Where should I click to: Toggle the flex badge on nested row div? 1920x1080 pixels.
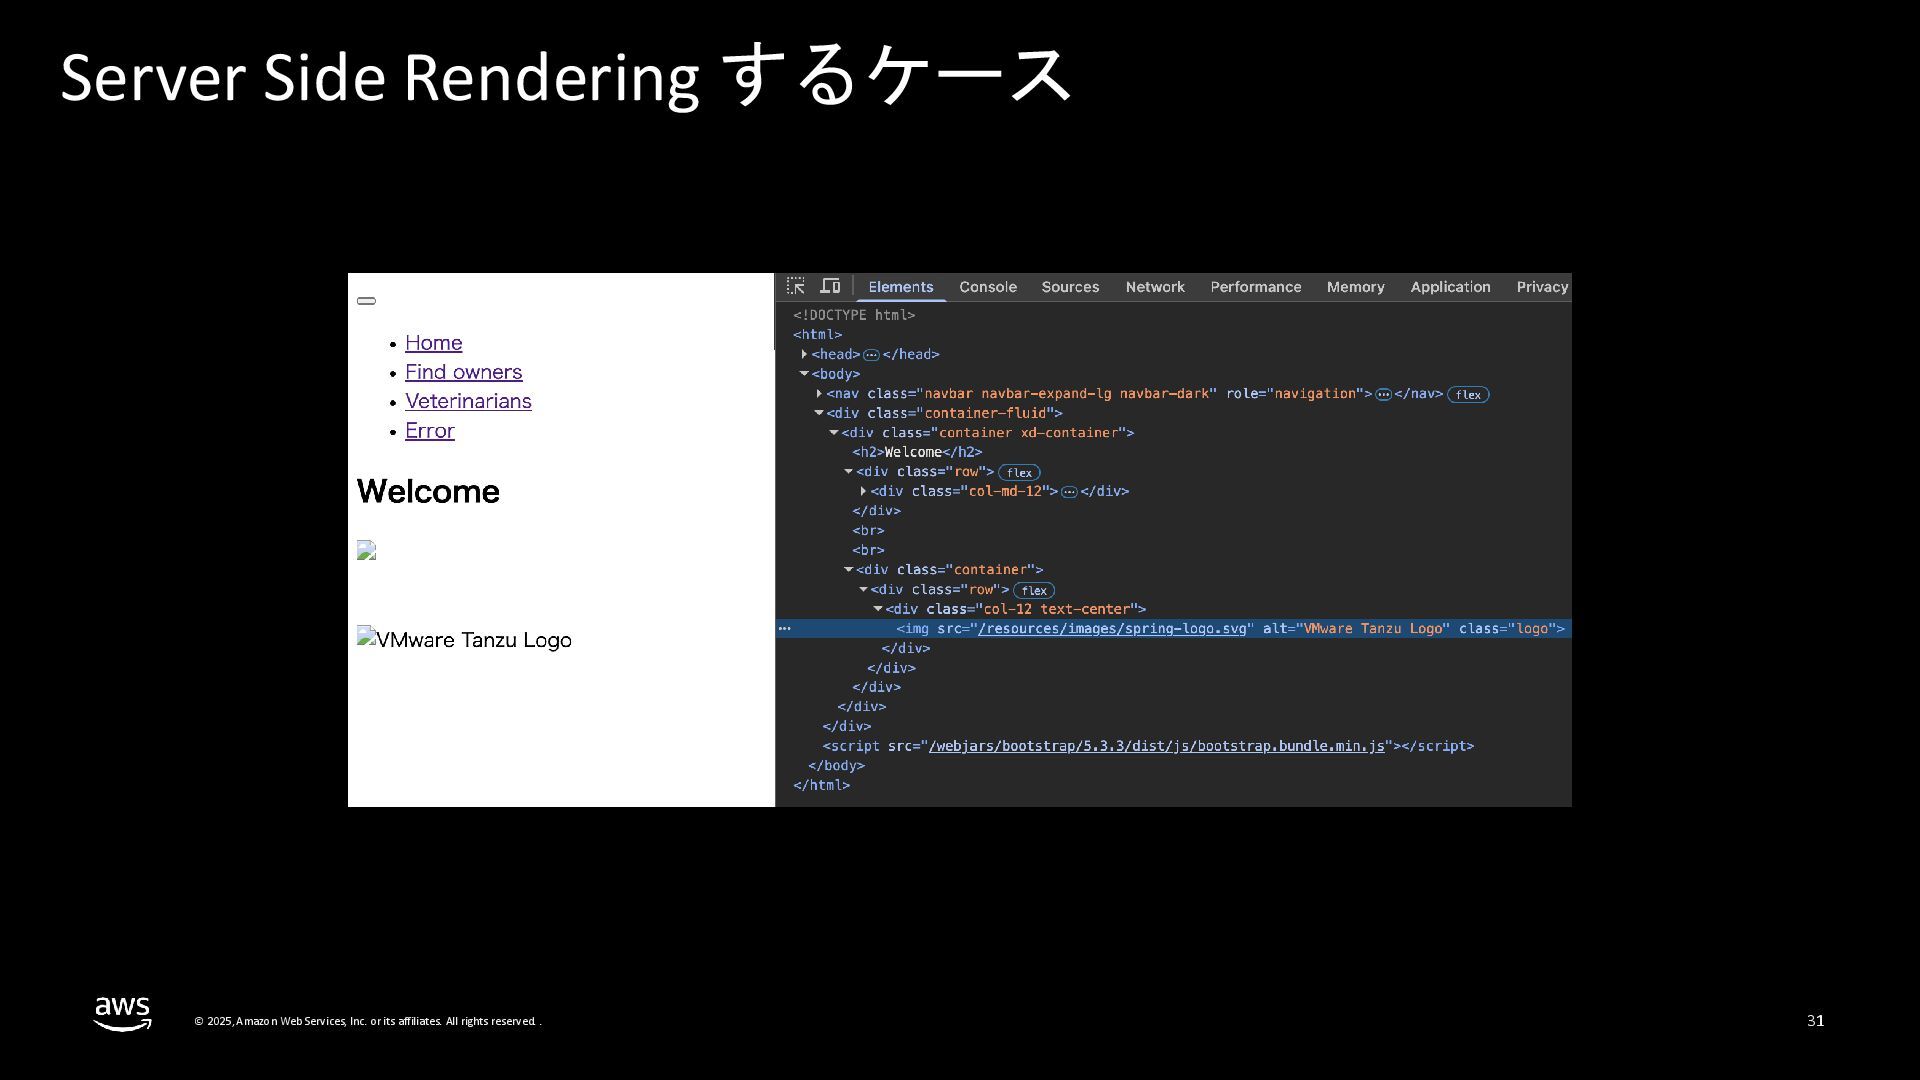coord(1033,591)
